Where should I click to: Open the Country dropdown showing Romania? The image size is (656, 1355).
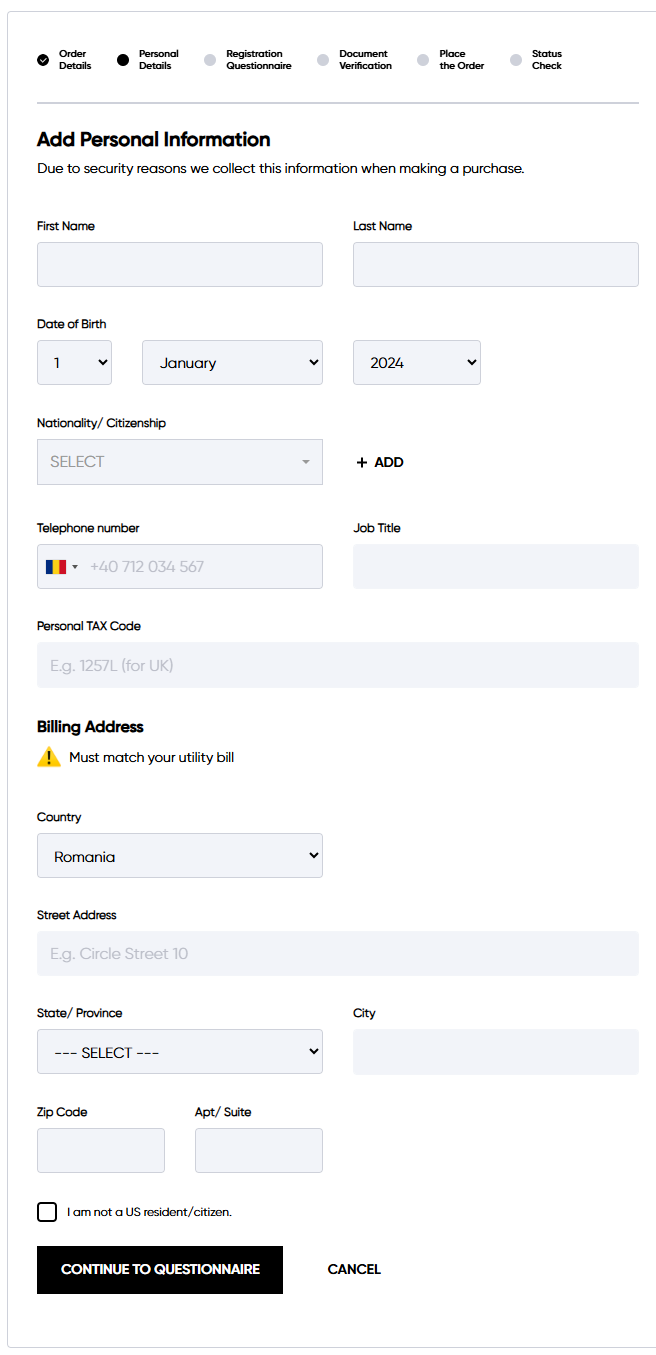[x=180, y=856]
